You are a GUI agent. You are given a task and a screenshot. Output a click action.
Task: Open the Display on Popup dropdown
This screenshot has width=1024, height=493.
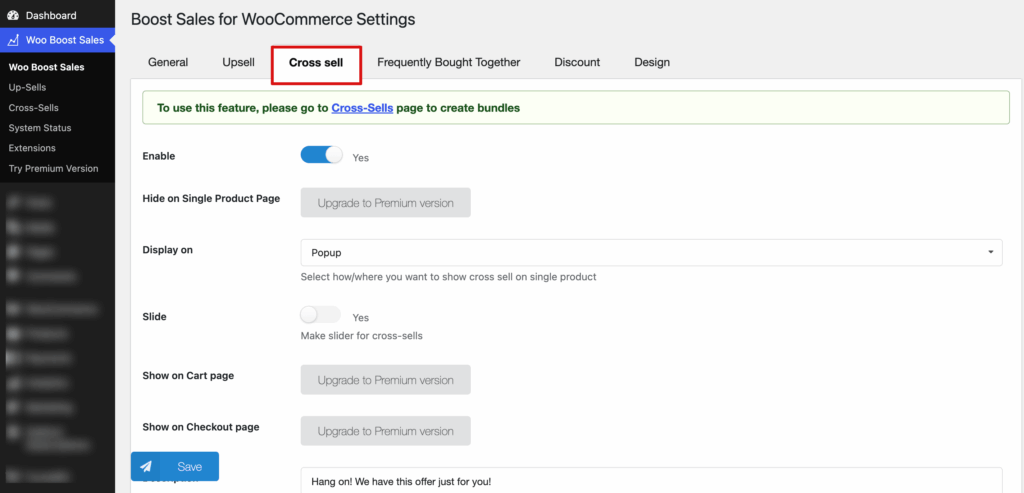tap(651, 252)
